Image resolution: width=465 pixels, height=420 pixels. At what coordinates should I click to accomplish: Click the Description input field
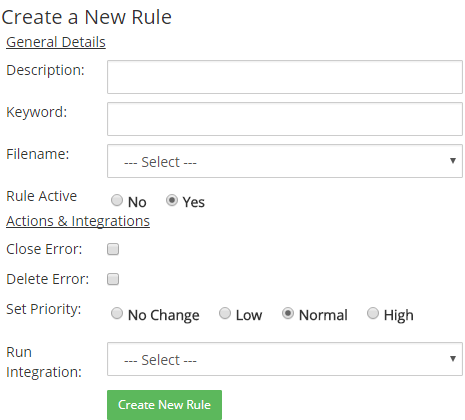pos(285,77)
